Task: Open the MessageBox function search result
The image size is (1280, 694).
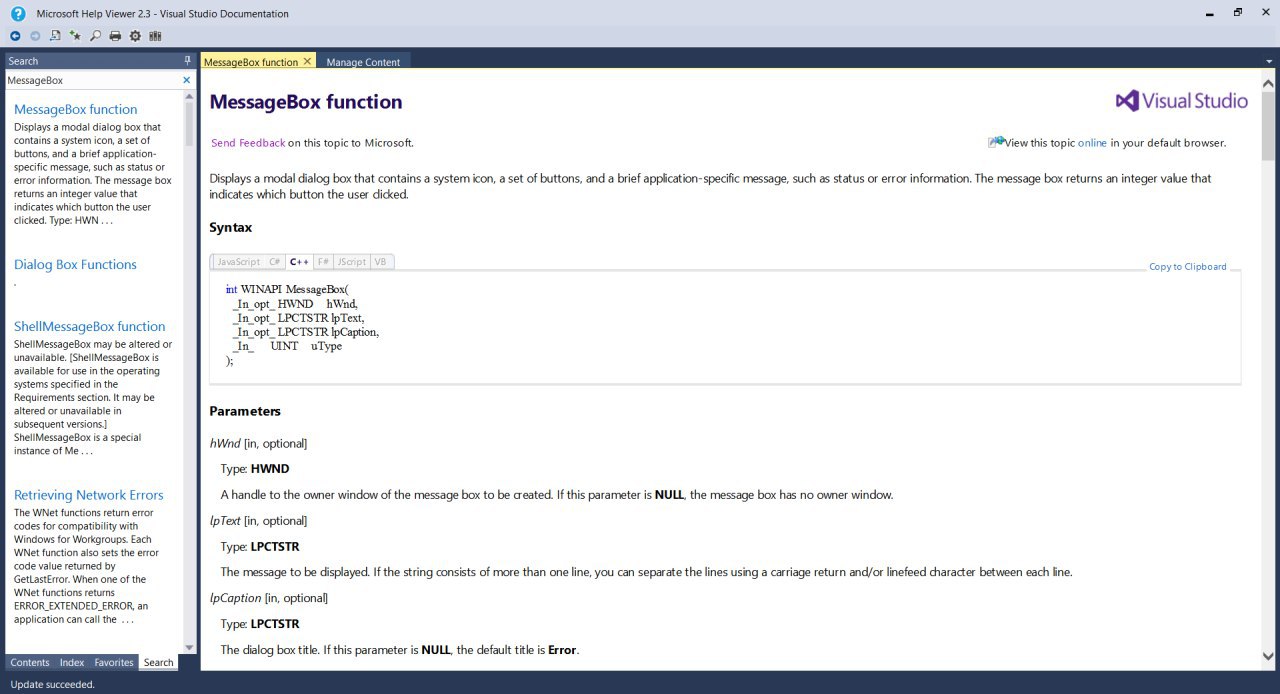Action: (76, 109)
